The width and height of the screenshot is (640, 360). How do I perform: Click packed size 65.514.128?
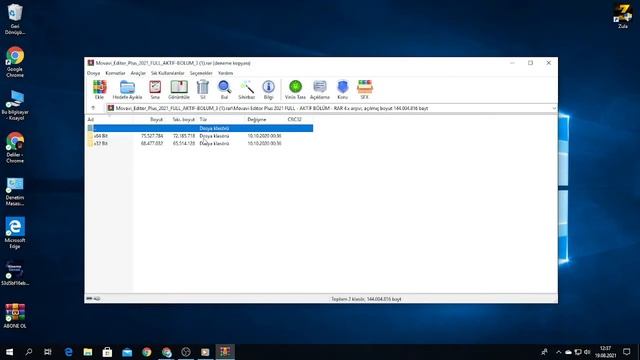coord(184,144)
